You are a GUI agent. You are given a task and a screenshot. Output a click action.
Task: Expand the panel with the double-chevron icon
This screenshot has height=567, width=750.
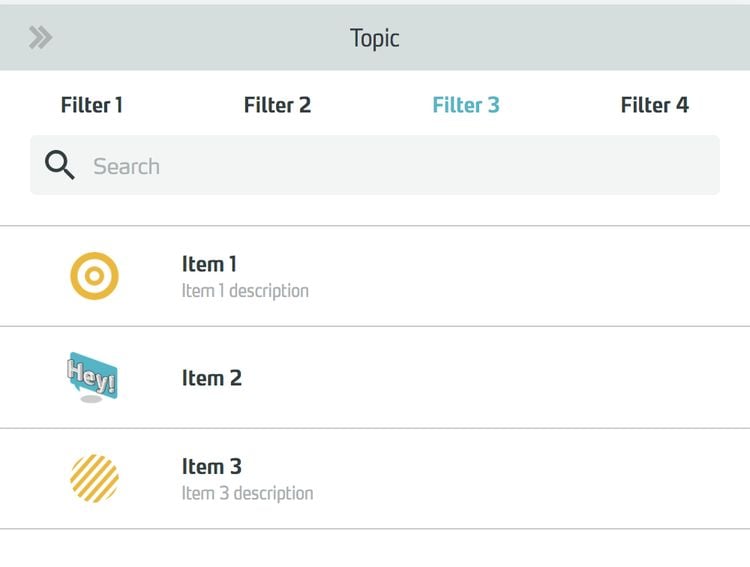click(40, 38)
